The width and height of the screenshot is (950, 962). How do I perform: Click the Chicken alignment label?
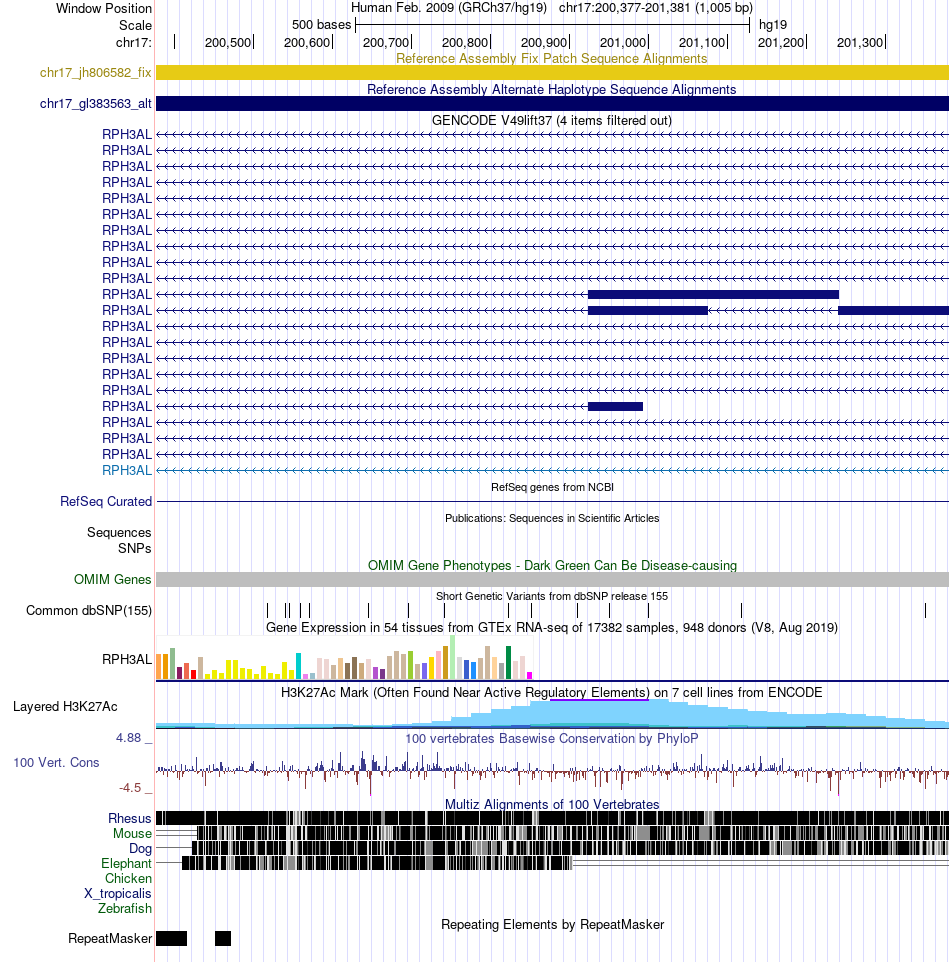coord(128,879)
